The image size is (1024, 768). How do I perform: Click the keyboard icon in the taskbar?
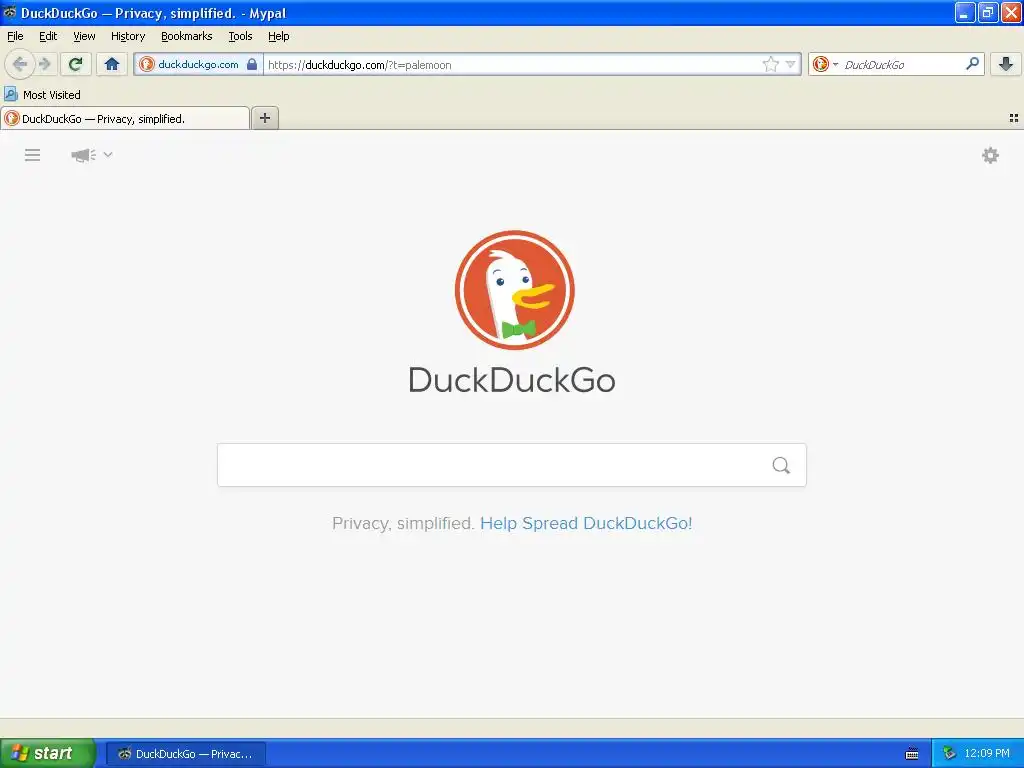pos(912,754)
